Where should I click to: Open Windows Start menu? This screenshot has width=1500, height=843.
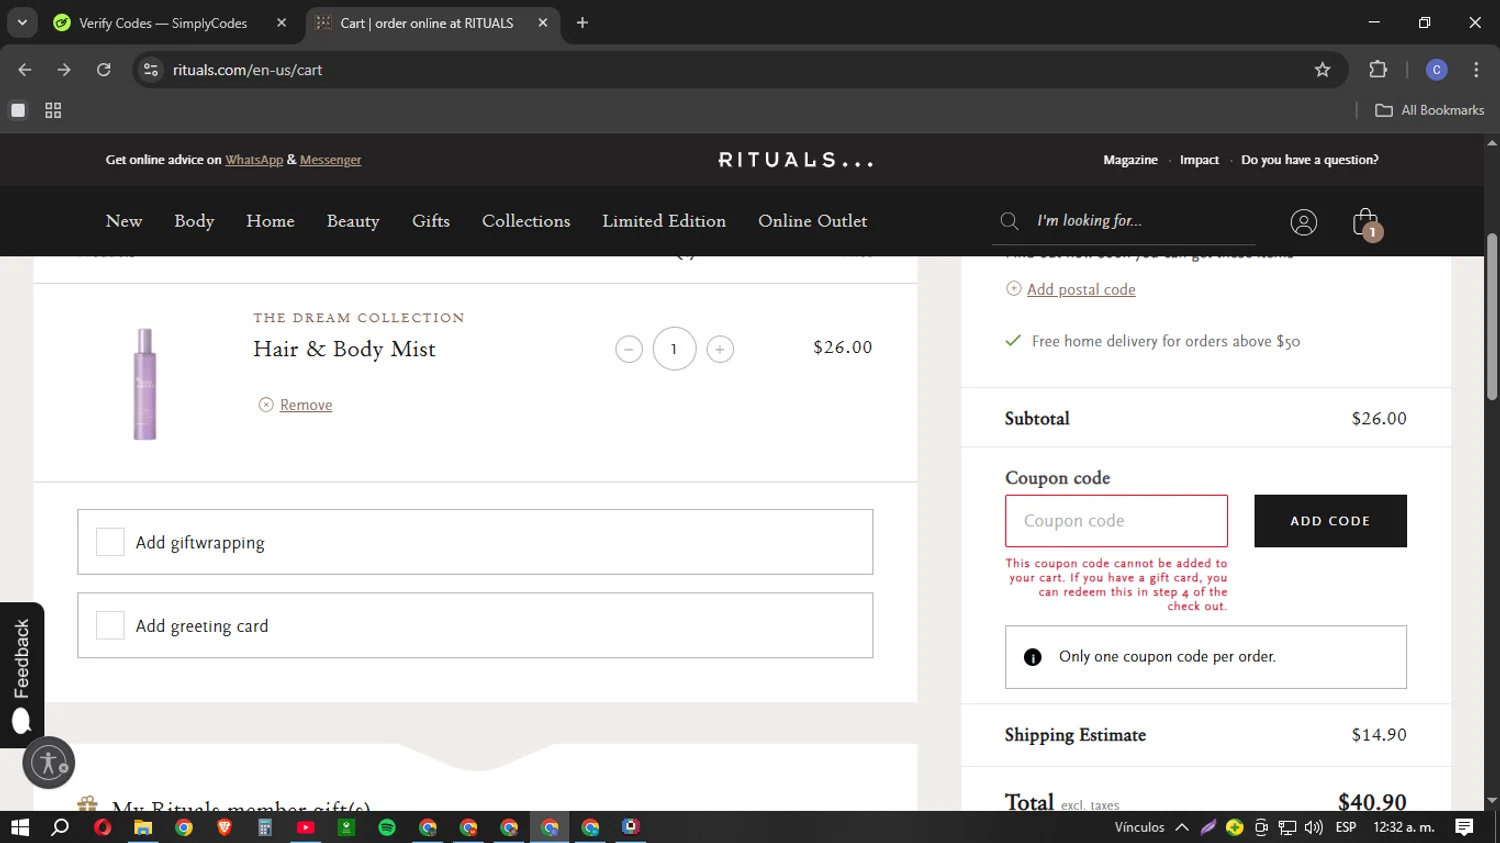(19, 827)
